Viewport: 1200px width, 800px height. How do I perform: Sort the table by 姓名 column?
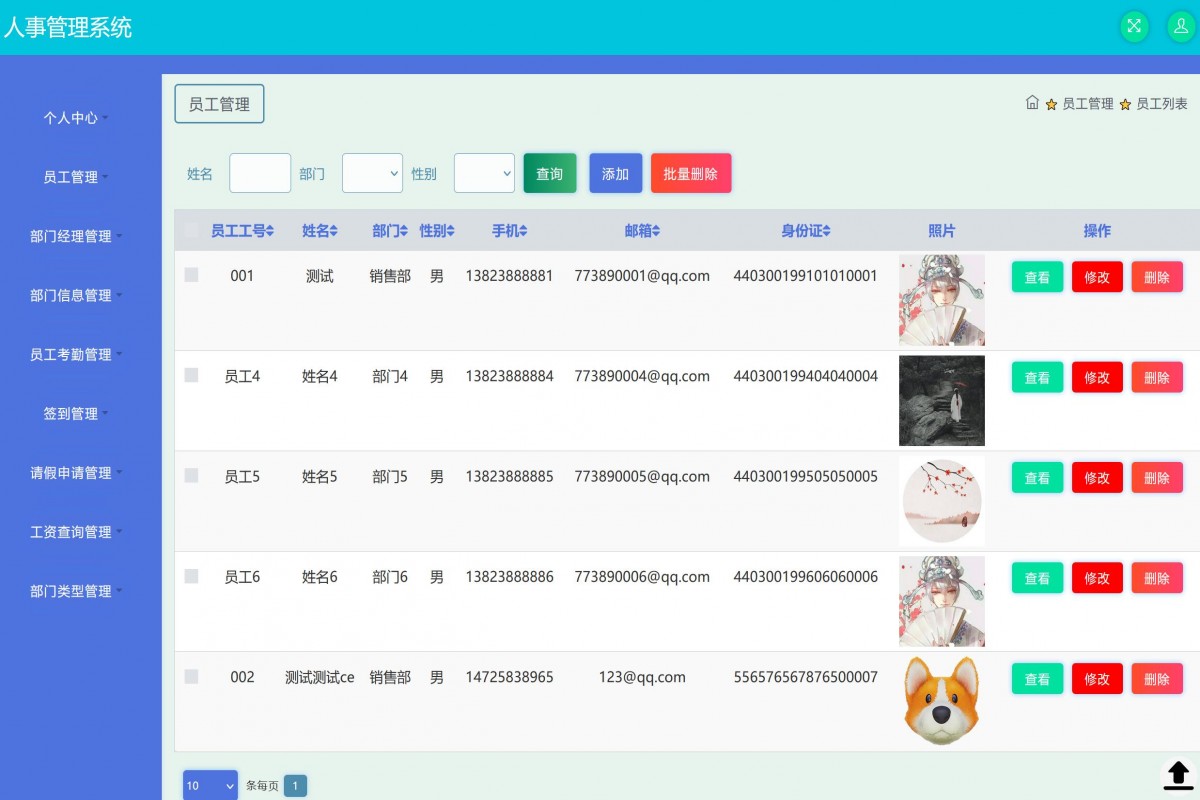click(x=320, y=230)
